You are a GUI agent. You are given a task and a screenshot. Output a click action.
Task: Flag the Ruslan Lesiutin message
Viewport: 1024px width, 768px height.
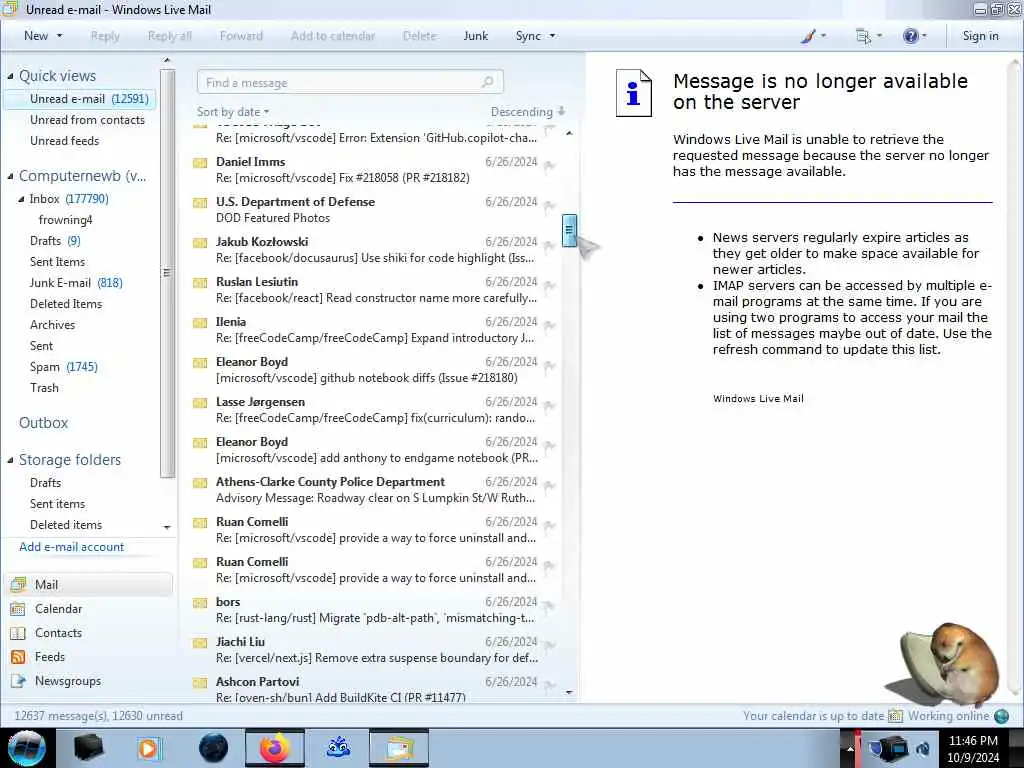tap(549, 285)
